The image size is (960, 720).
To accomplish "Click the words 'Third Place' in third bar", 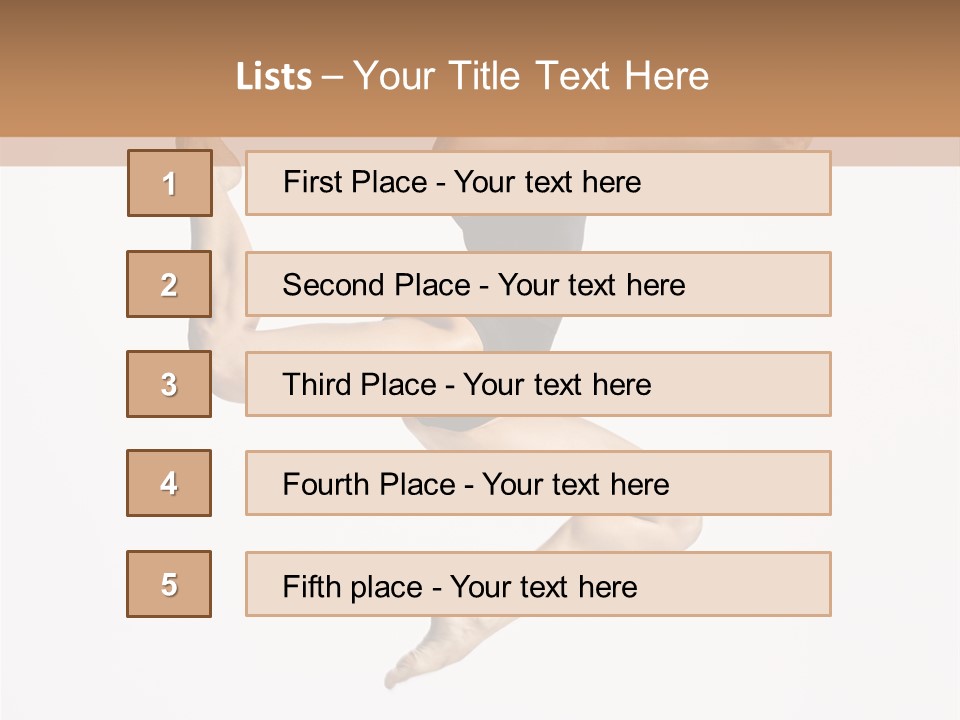I will tap(359, 385).
